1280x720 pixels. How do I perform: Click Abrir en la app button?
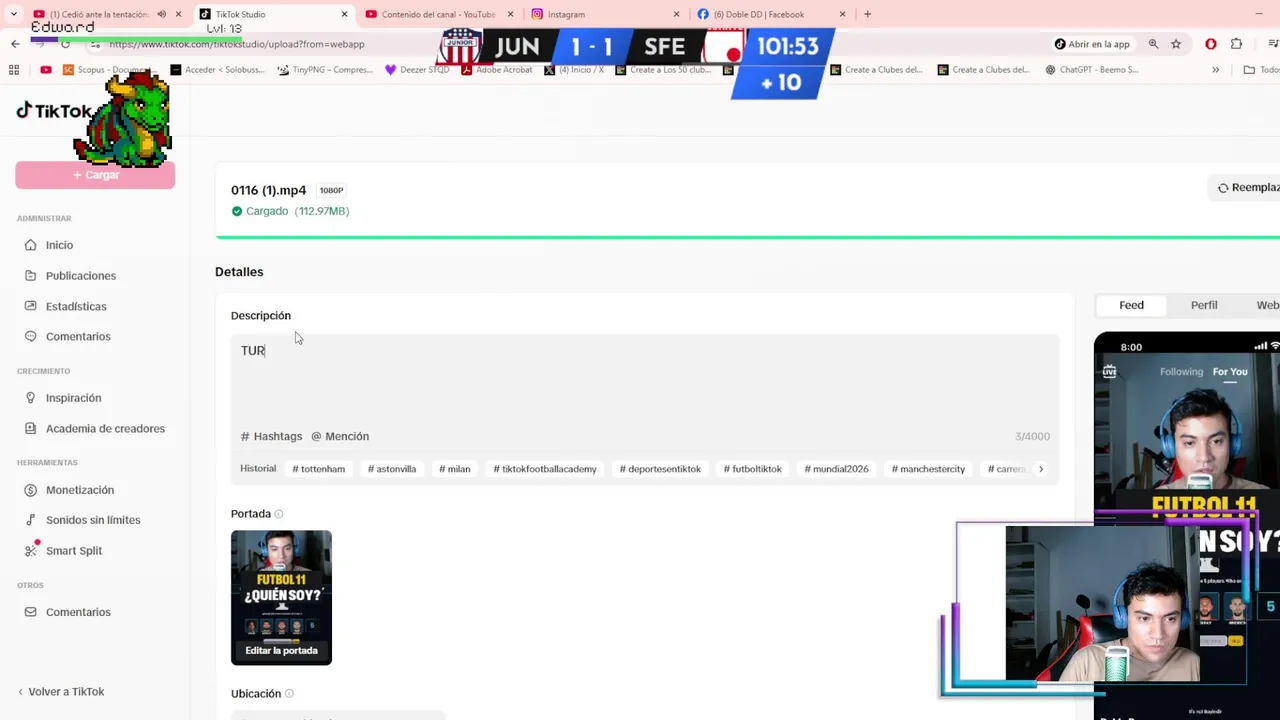pos(1092,44)
